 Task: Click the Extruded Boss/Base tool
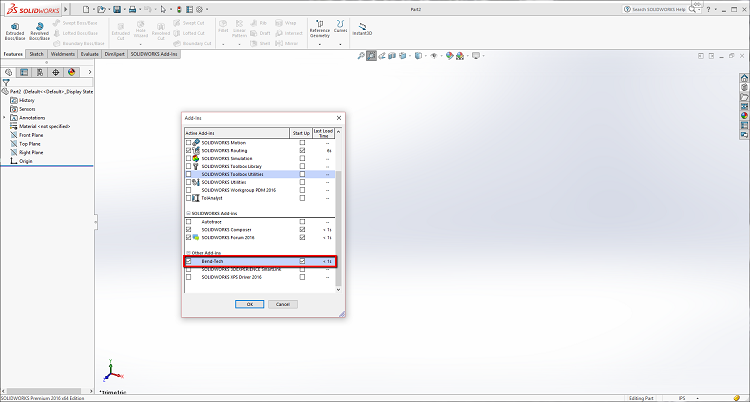pos(15,31)
